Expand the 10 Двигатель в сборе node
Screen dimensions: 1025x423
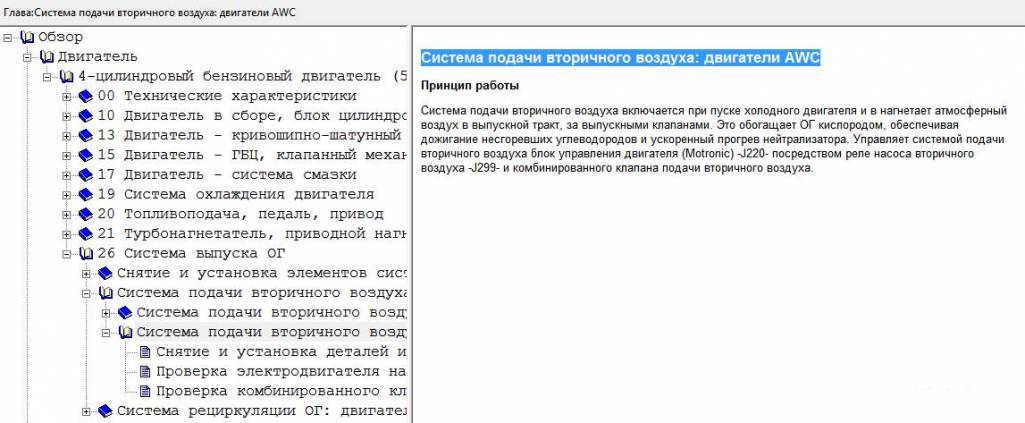click(67, 116)
